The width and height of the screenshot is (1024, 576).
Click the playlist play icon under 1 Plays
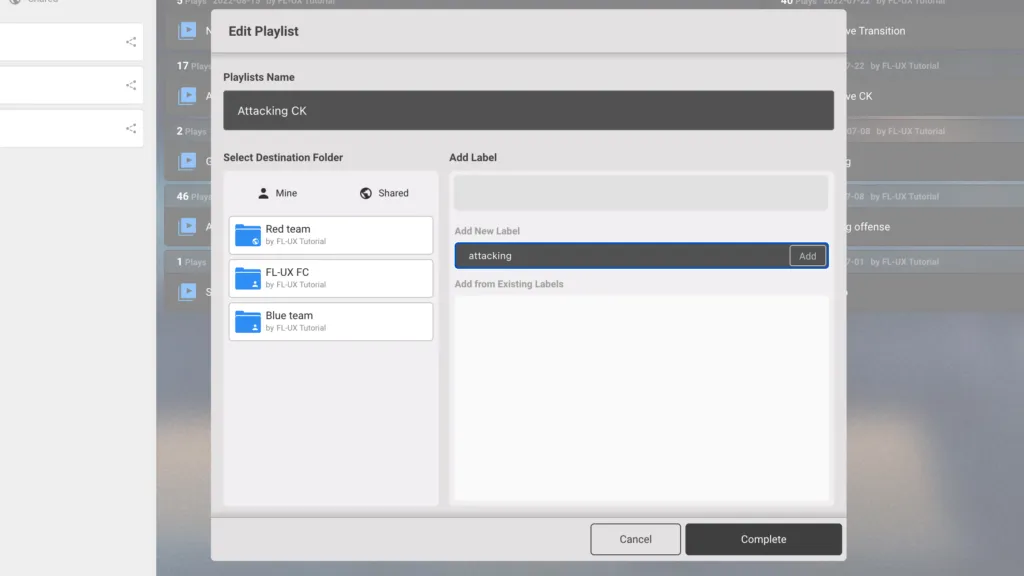pos(187,291)
